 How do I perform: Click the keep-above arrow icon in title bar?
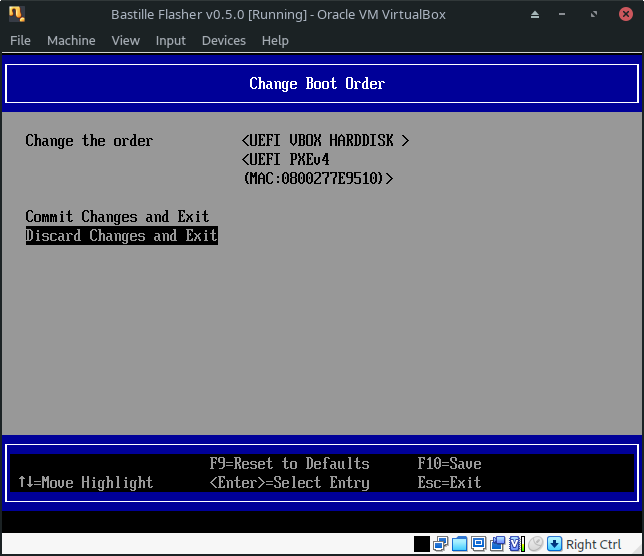click(x=535, y=15)
